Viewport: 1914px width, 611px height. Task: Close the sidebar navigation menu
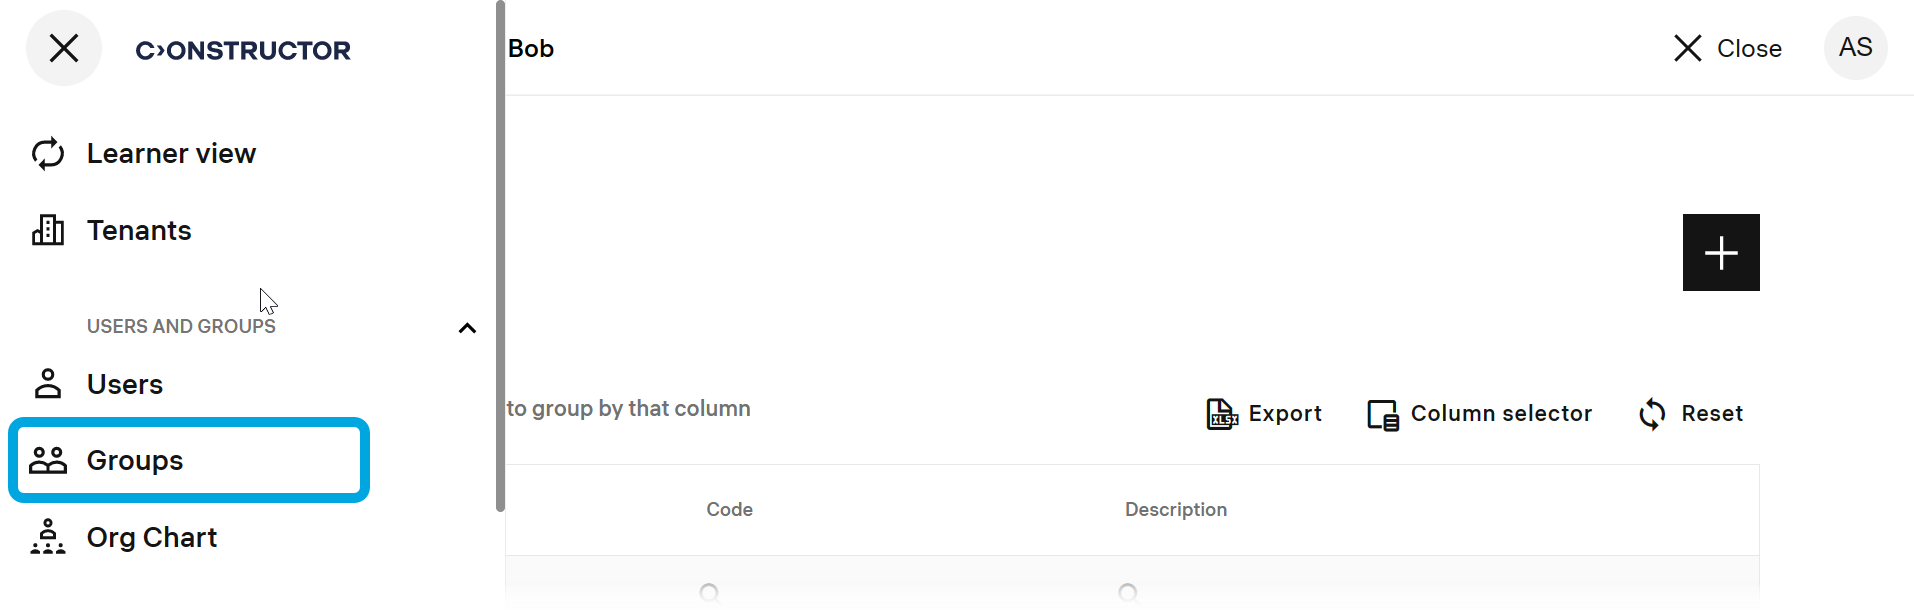tap(64, 48)
